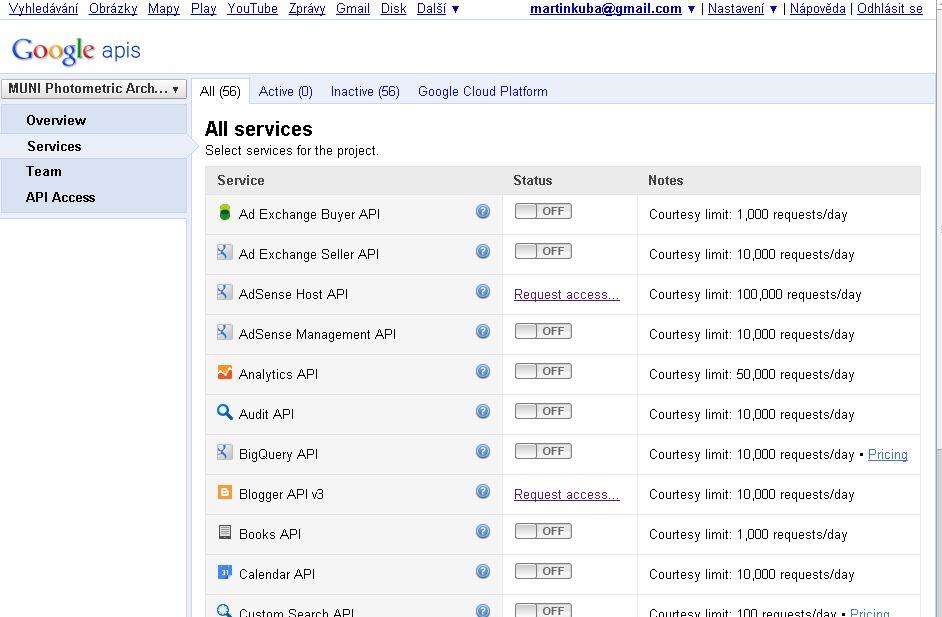
Task: Open the YouTube link in top bar
Action: 252,8
